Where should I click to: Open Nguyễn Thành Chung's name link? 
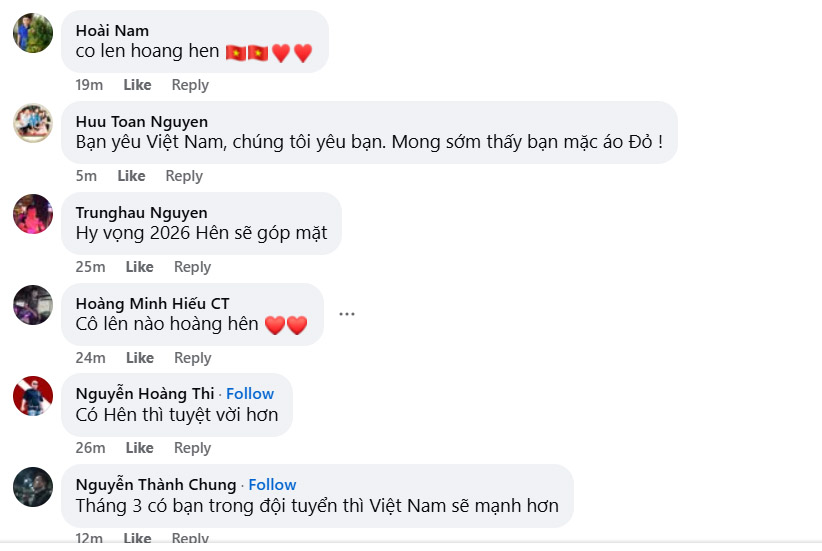pos(156,485)
